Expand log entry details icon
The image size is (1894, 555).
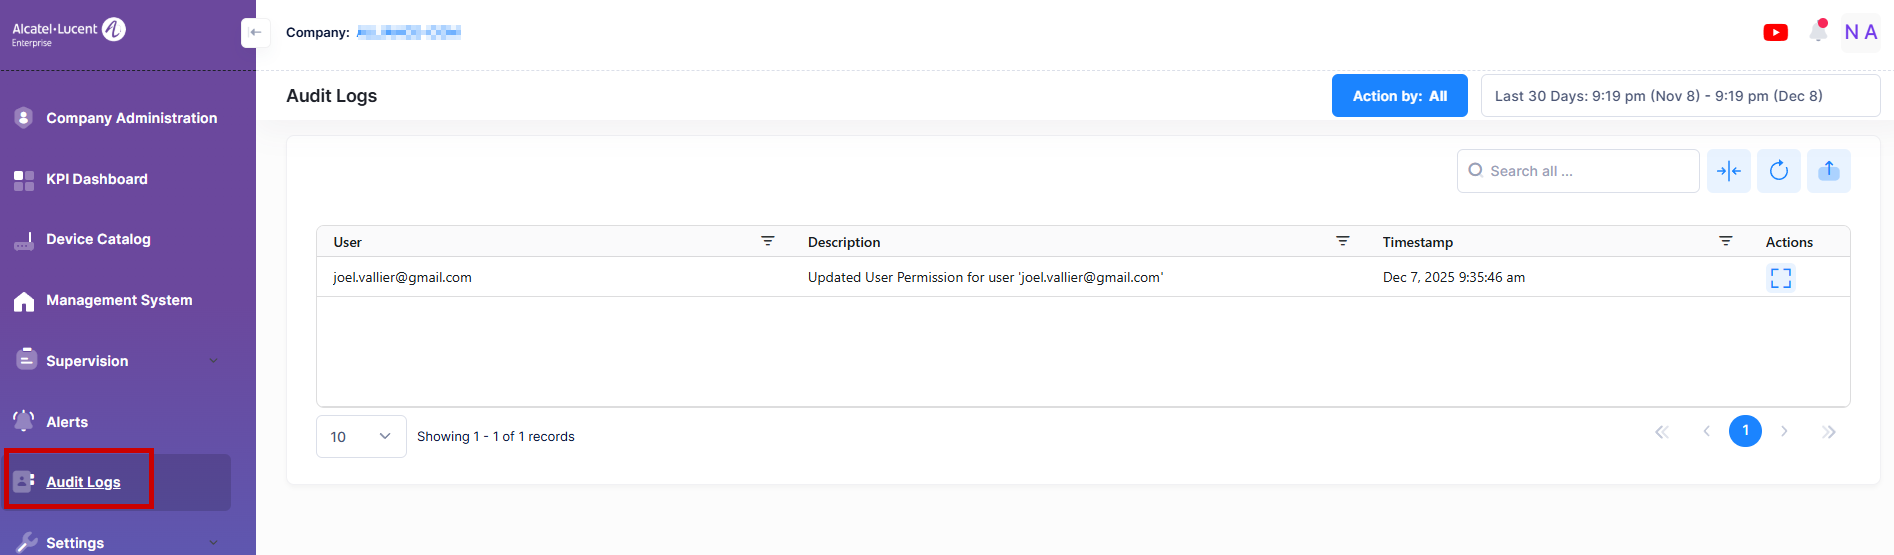1780,278
